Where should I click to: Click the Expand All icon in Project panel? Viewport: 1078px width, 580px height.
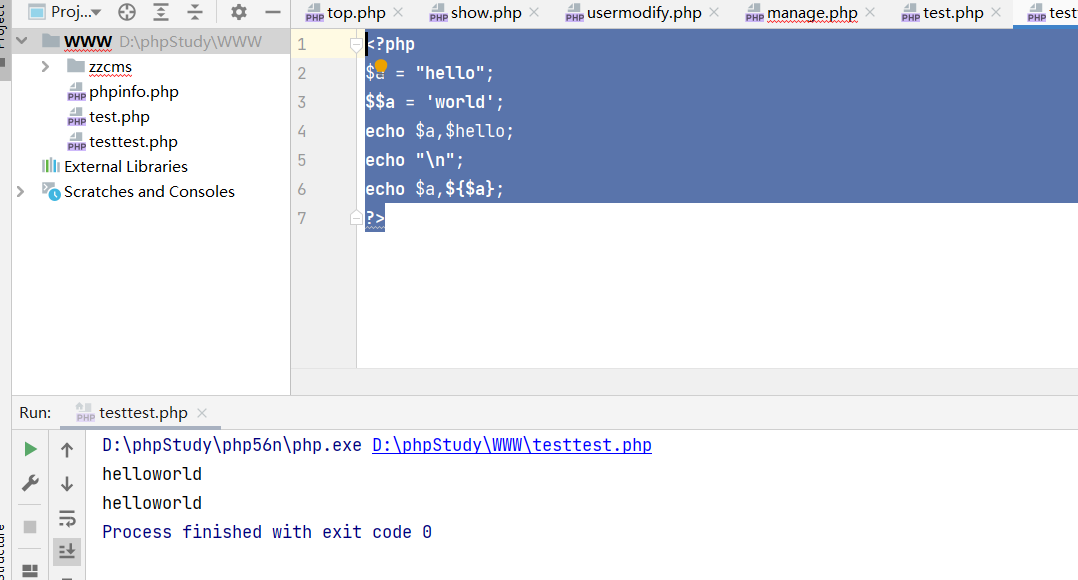point(161,12)
